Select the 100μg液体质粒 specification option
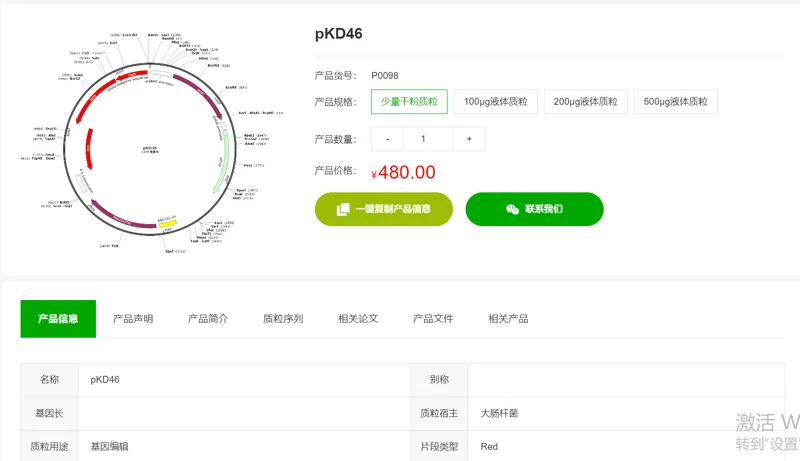Image resolution: width=800 pixels, height=461 pixels. [x=495, y=101]
